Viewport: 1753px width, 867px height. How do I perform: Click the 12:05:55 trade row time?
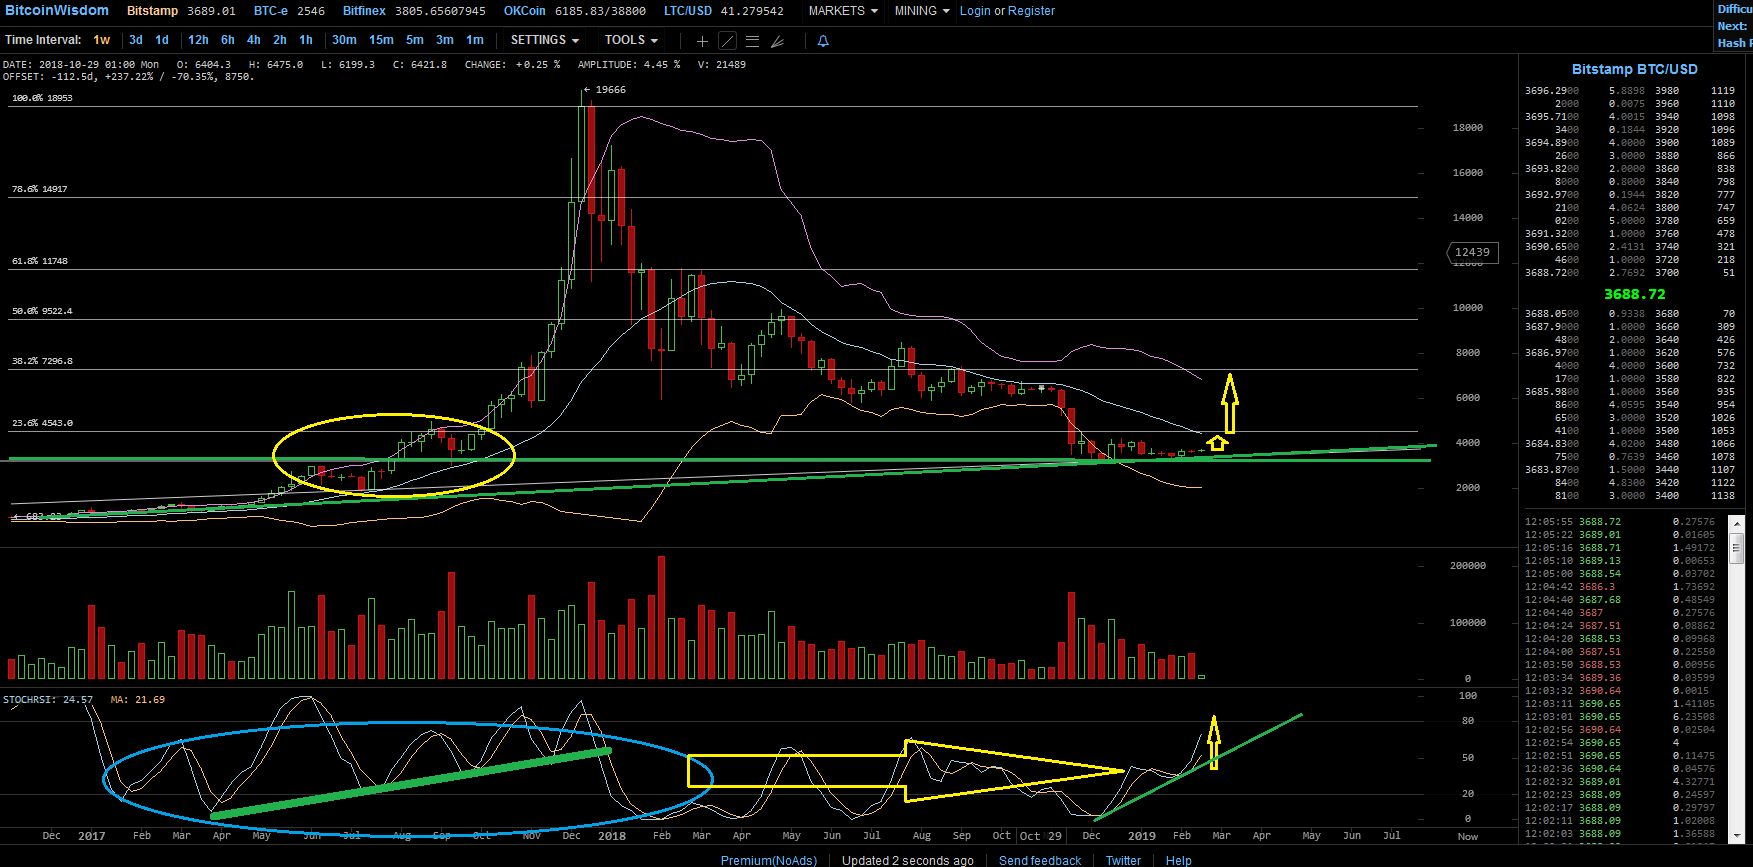click(1548, 522)
